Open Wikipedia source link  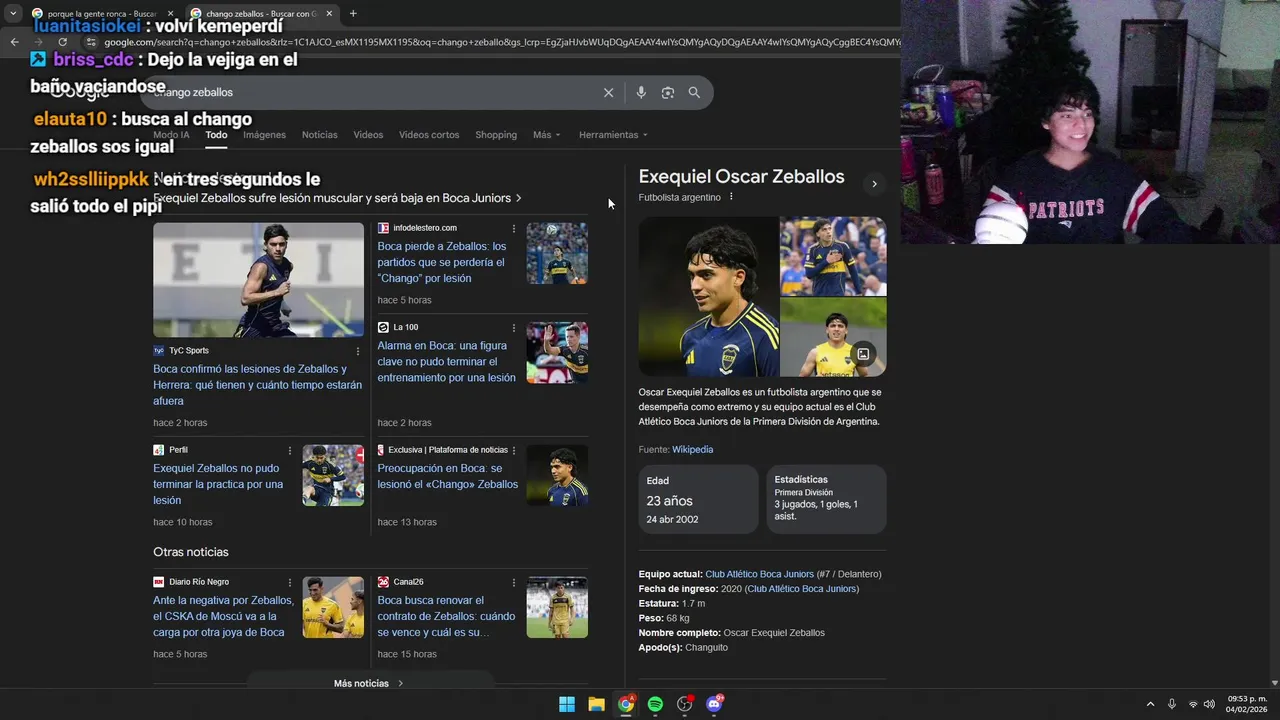click(692, 450)
